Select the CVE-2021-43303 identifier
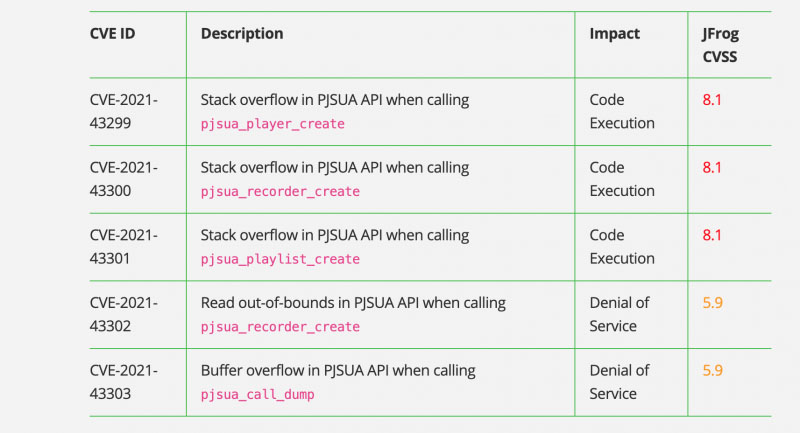This screenshot has width=800, height=433. tap(124, 382)
